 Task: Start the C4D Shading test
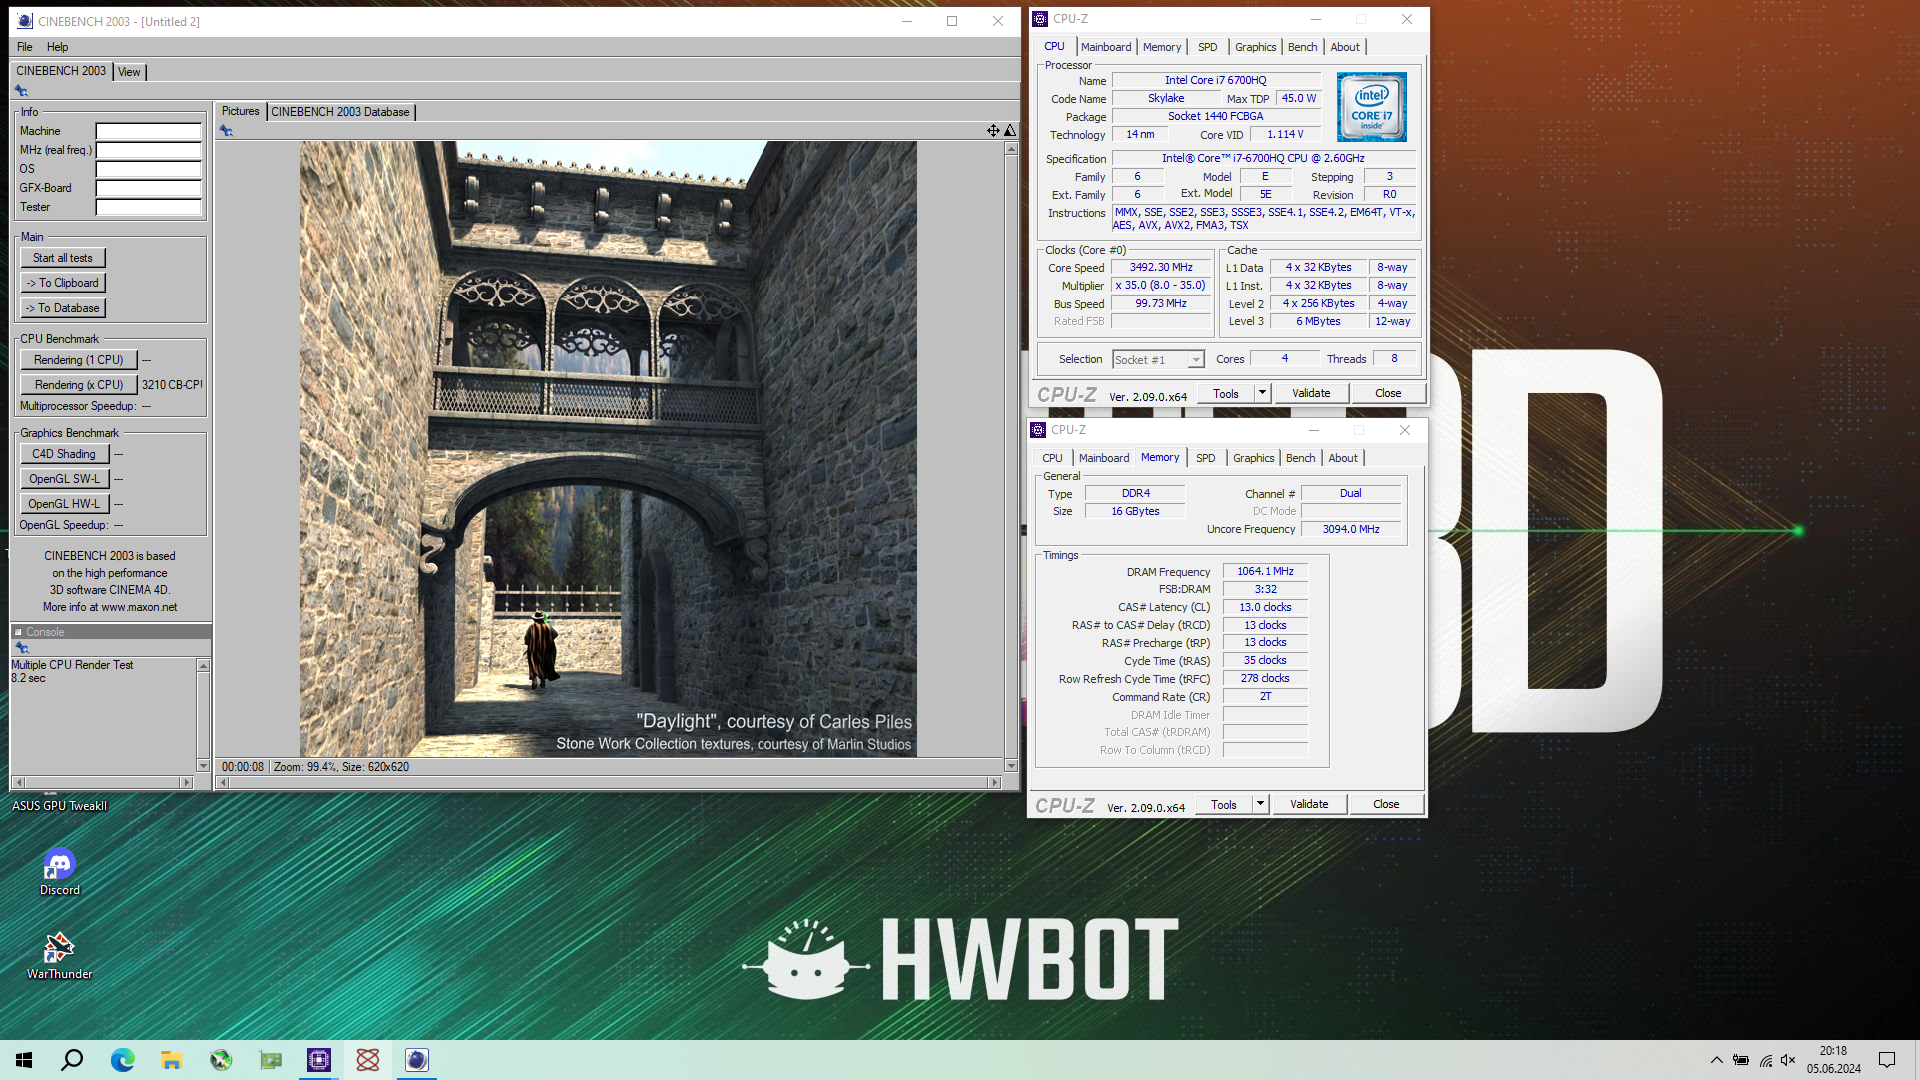[x=64, y=454]
